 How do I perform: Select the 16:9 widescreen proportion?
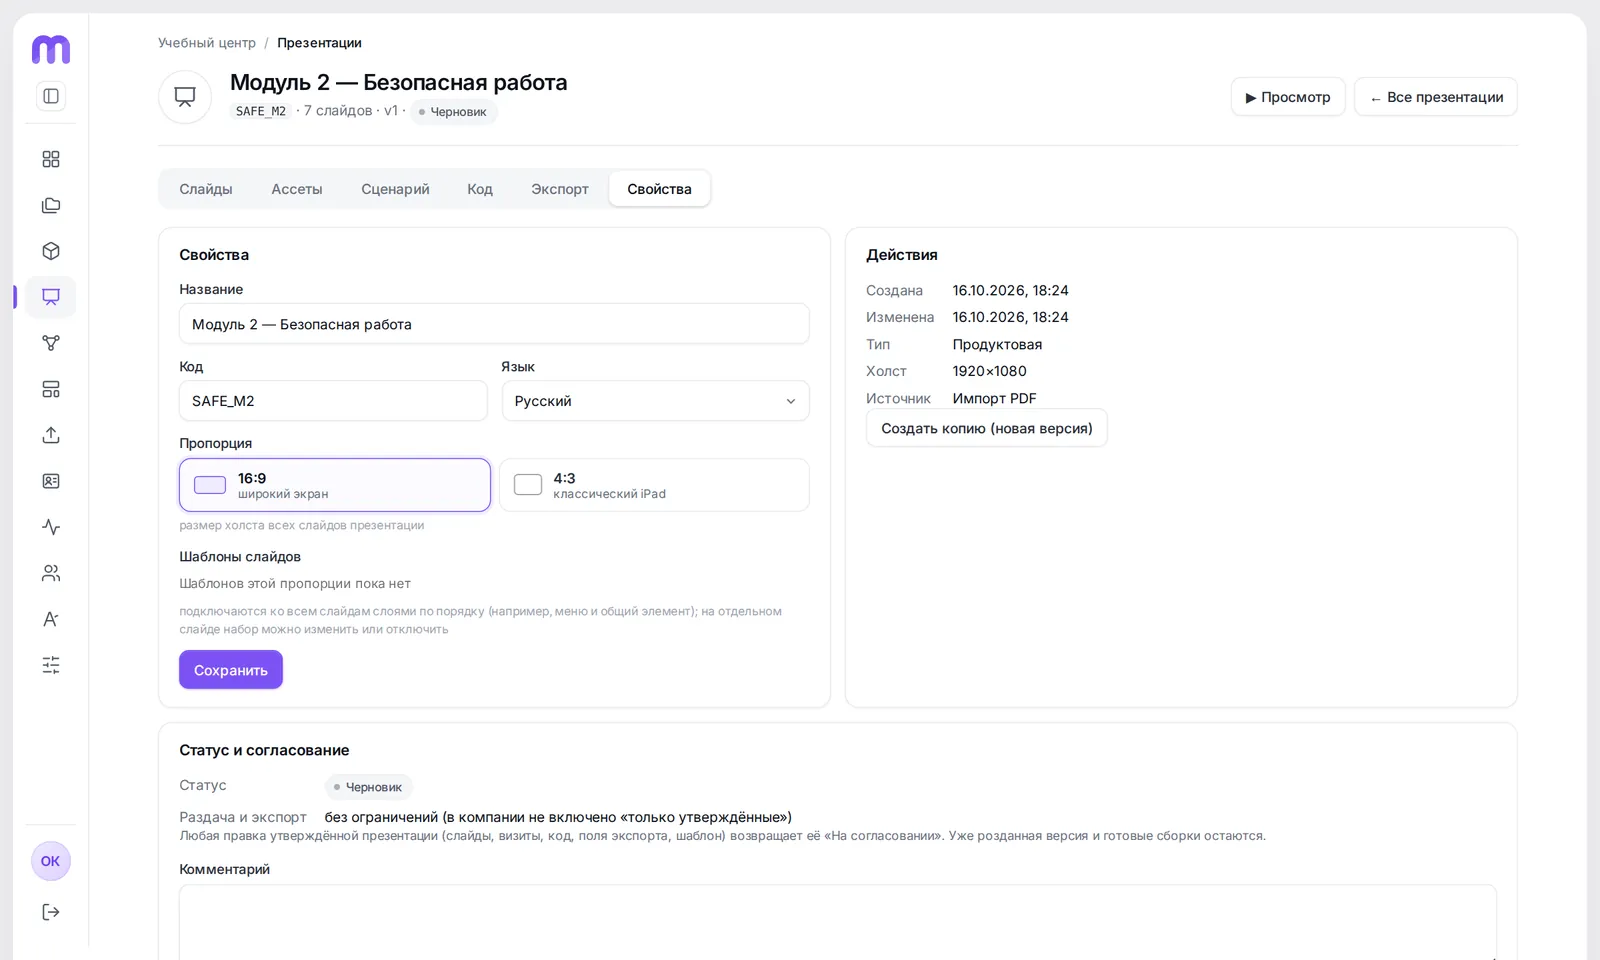click(x=335, y=485)
